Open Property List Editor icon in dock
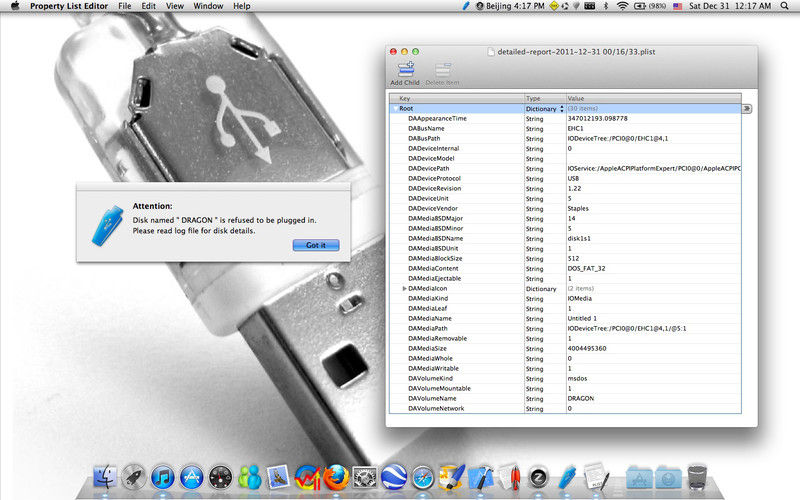800x500 pixels. pos(596,478)
